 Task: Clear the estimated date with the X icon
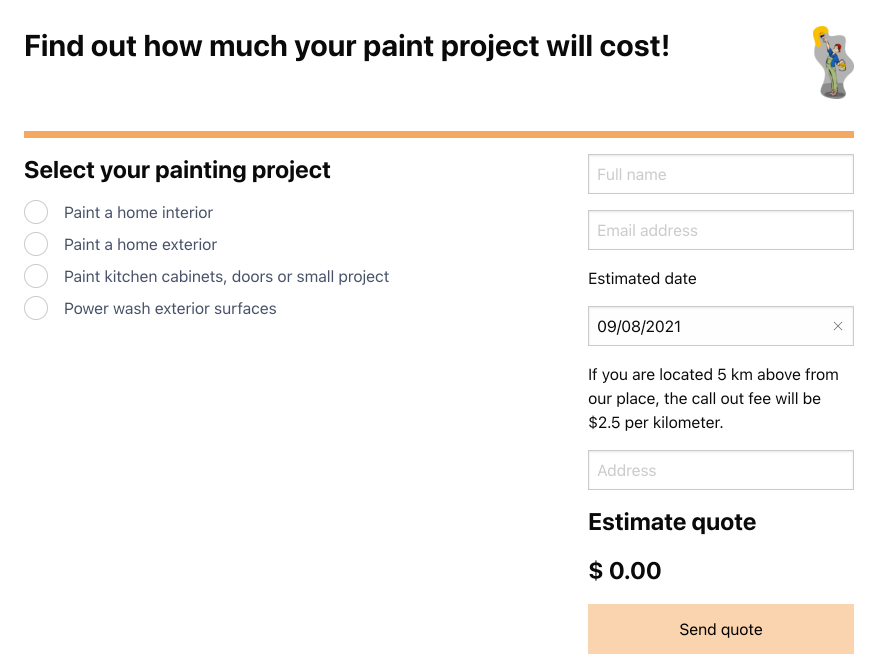click(x=838, y=326)
